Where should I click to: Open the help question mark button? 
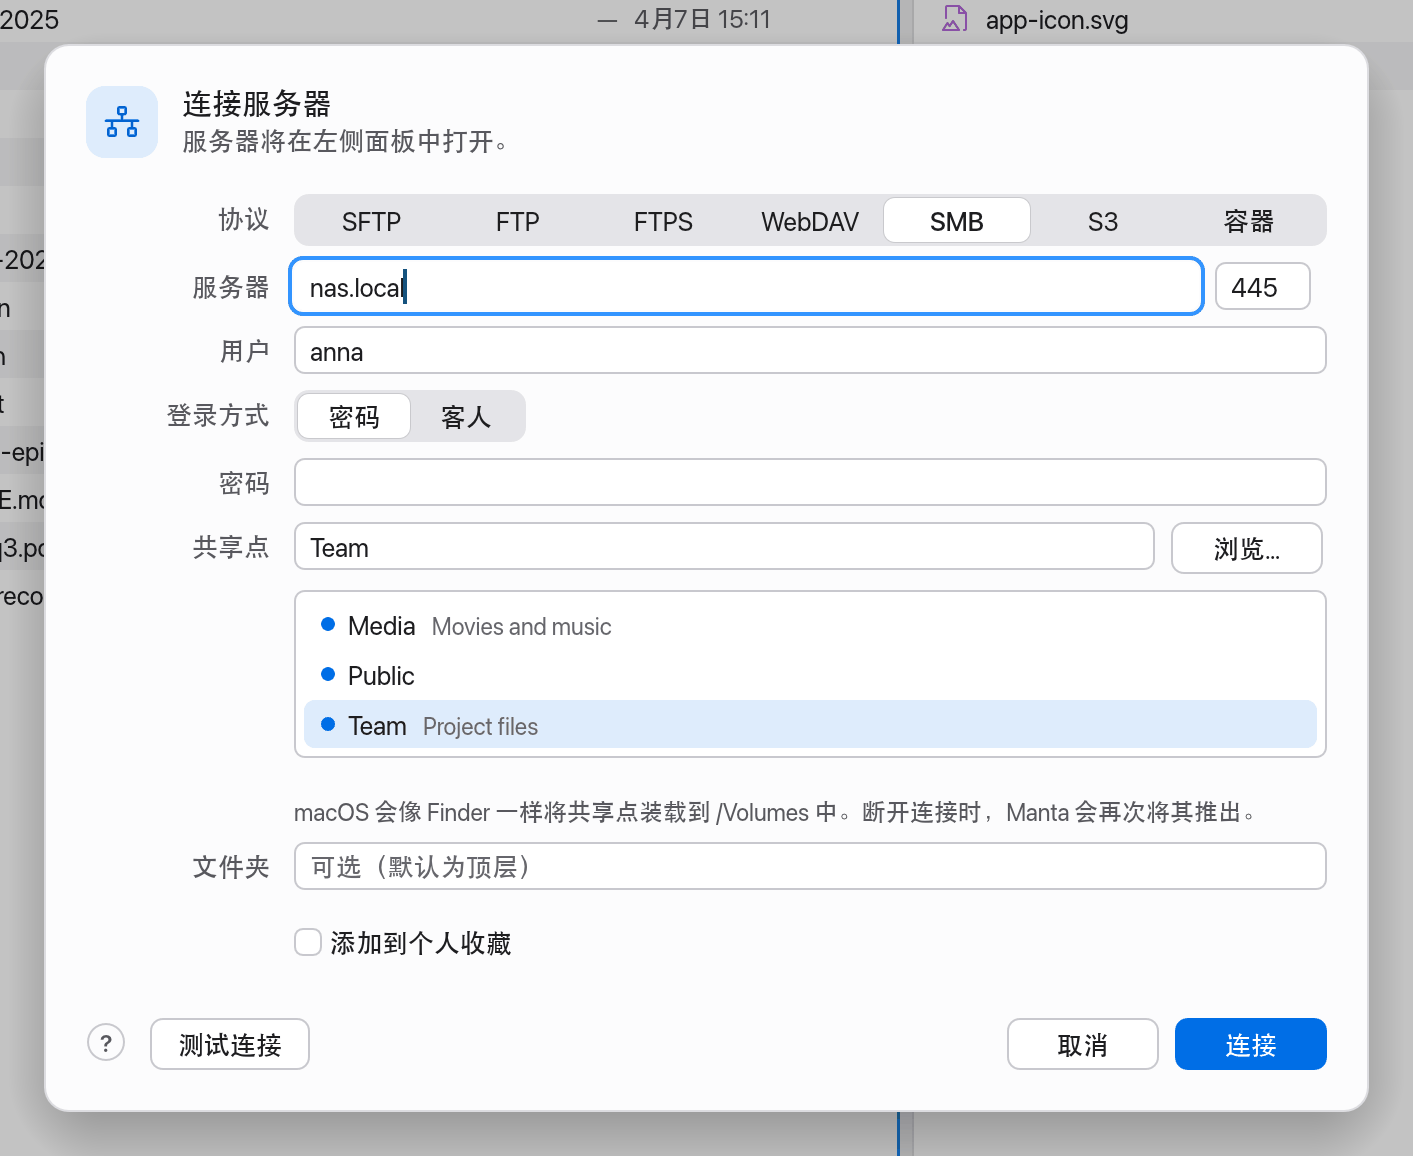coord(106,1043)
